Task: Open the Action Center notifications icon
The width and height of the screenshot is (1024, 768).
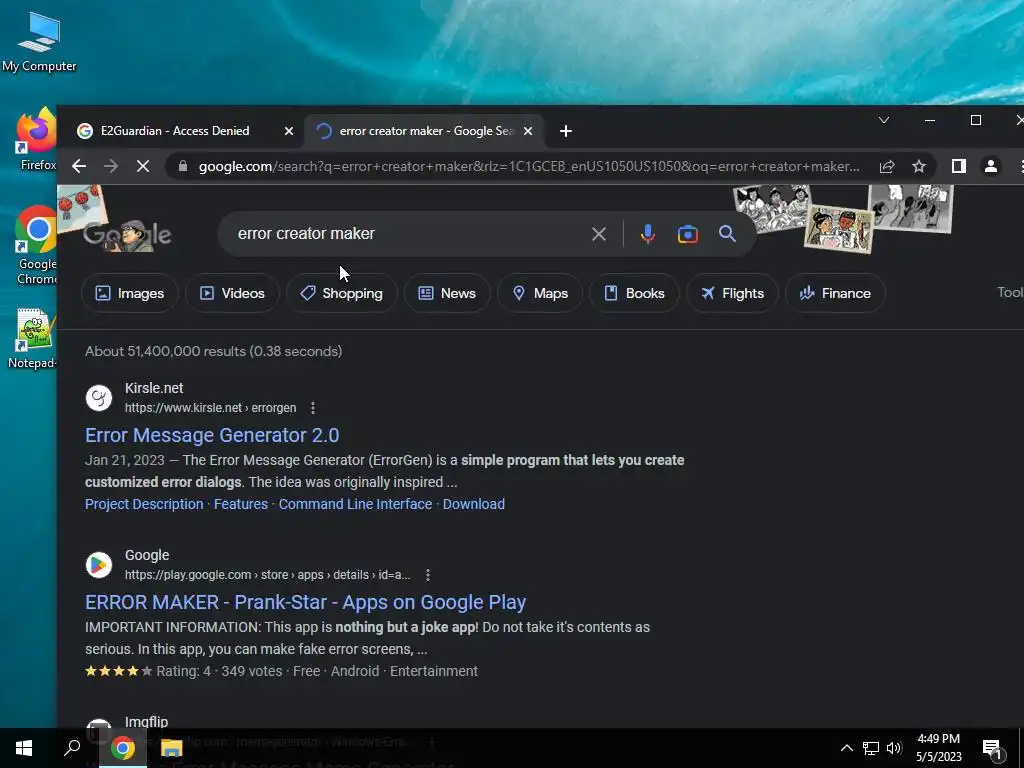Action: (x=993, y=750)
